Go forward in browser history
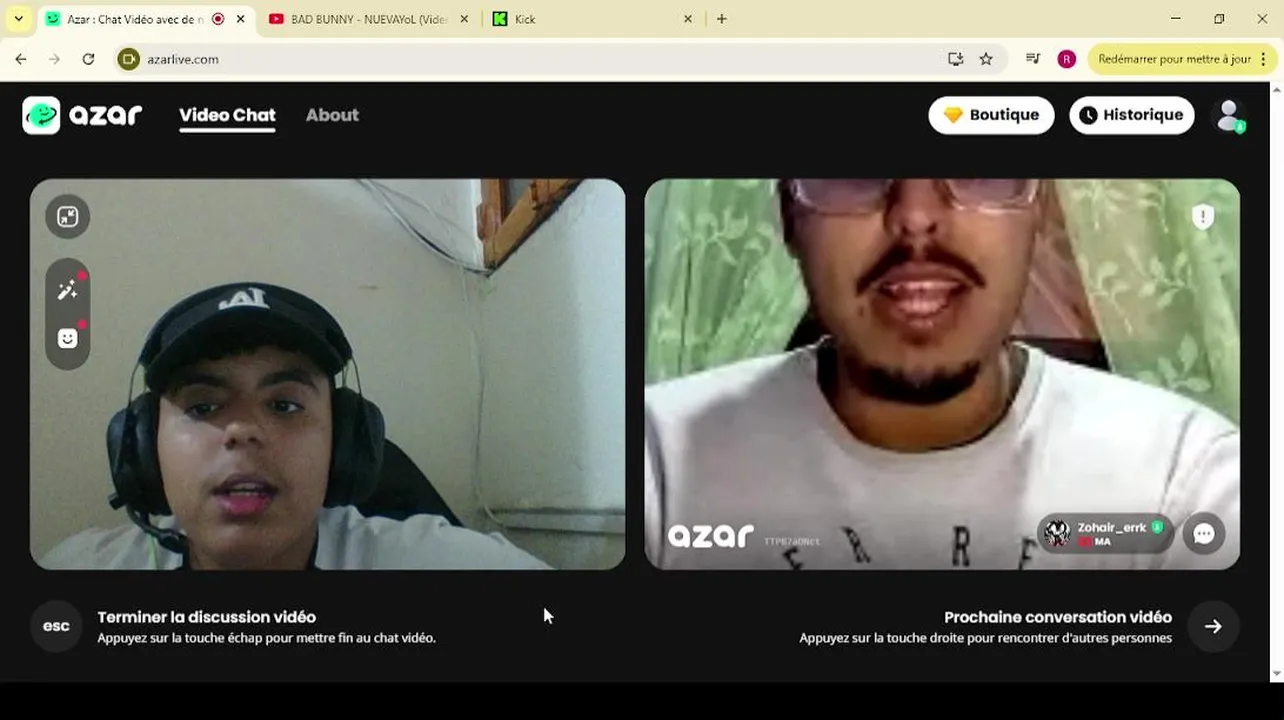The height and width of the screenshot is (720, 1284). pyautogui.click(x=54, y=59)
